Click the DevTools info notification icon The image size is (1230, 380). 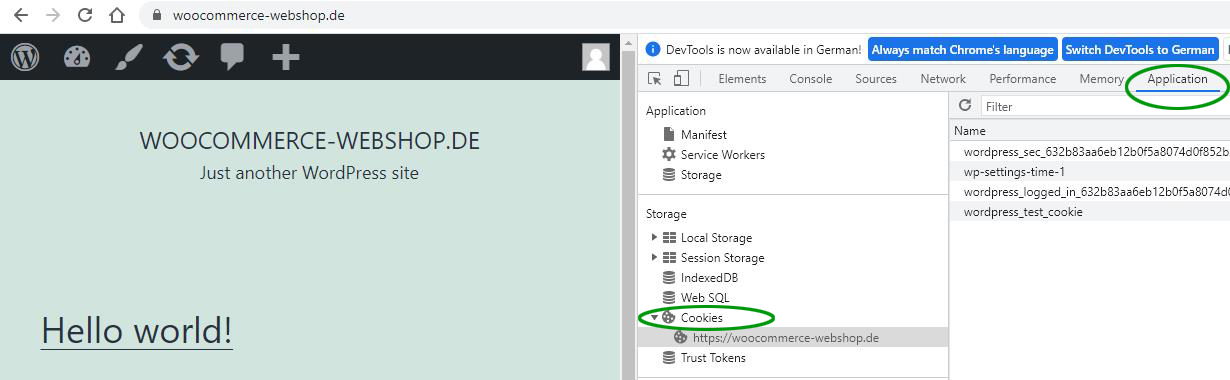[653, 49]
